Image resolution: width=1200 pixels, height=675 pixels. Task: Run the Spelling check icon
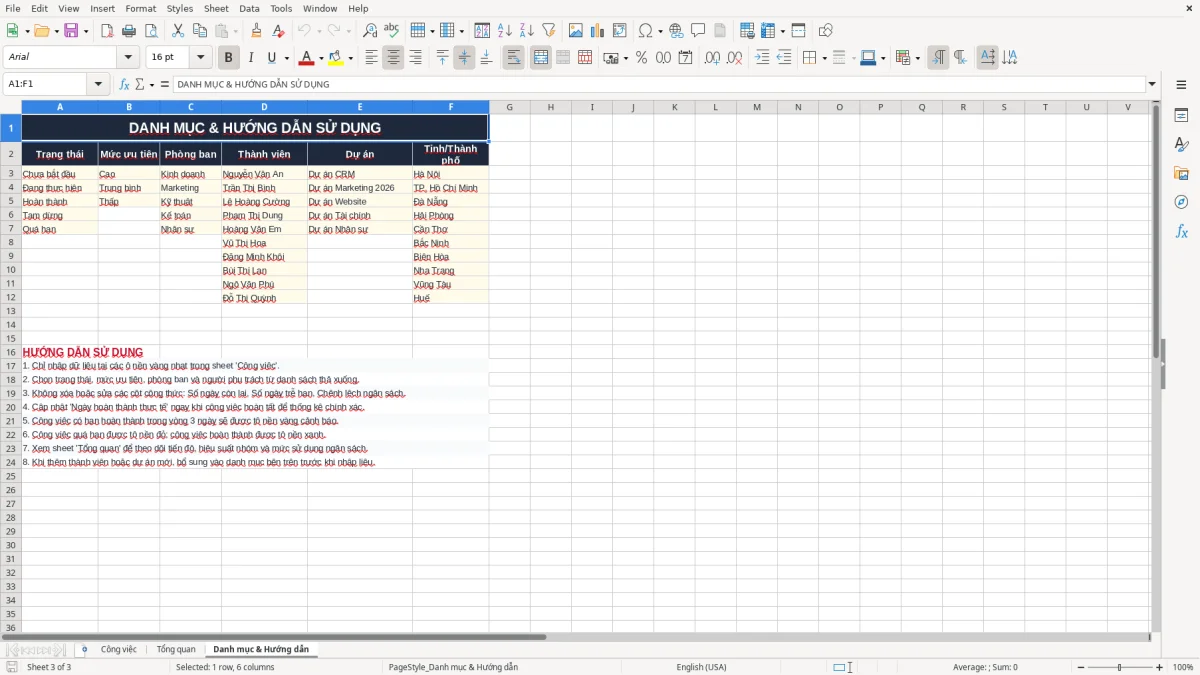pos(391,31)
